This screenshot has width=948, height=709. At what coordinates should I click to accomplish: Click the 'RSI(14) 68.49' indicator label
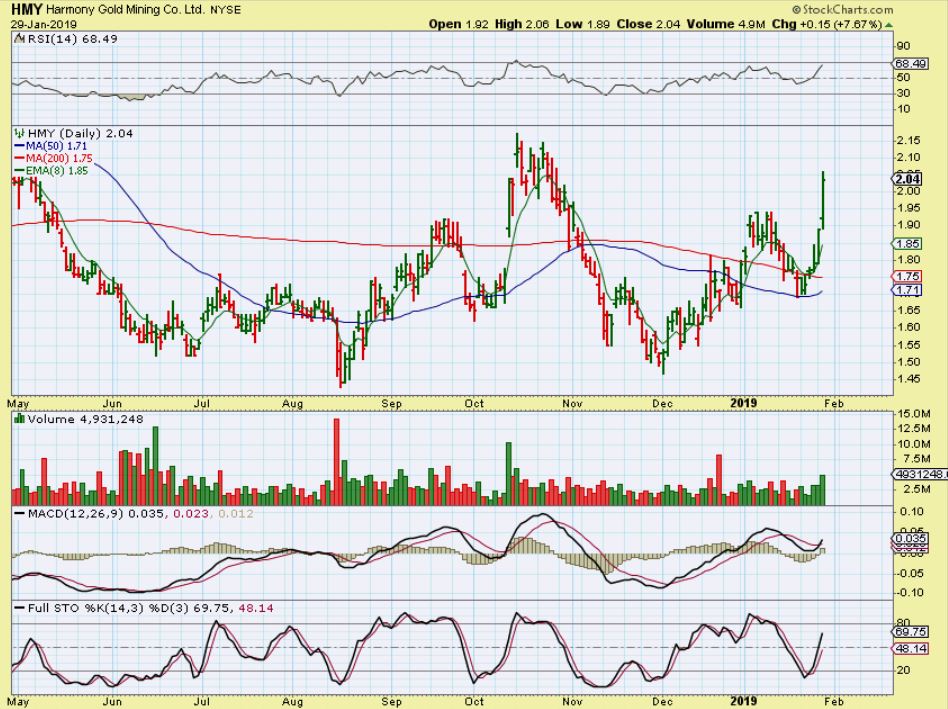pyautogui.click(x=73, y=39)
